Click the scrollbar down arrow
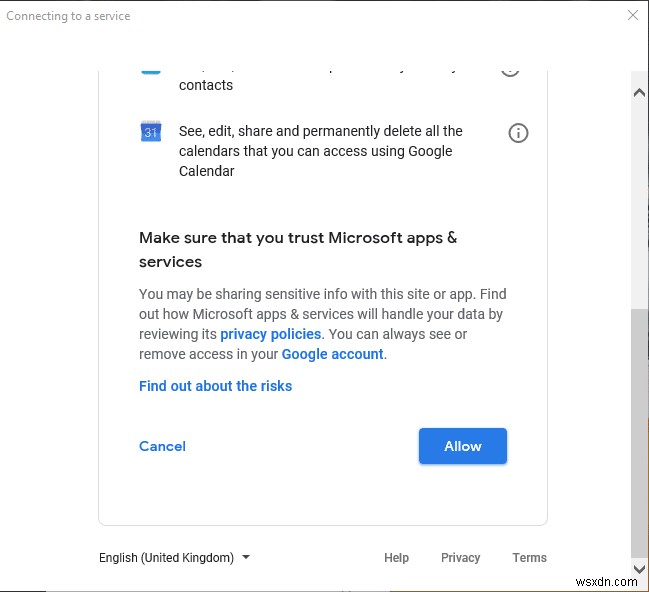This screenshot has height=592, width=649. (639, 569)
